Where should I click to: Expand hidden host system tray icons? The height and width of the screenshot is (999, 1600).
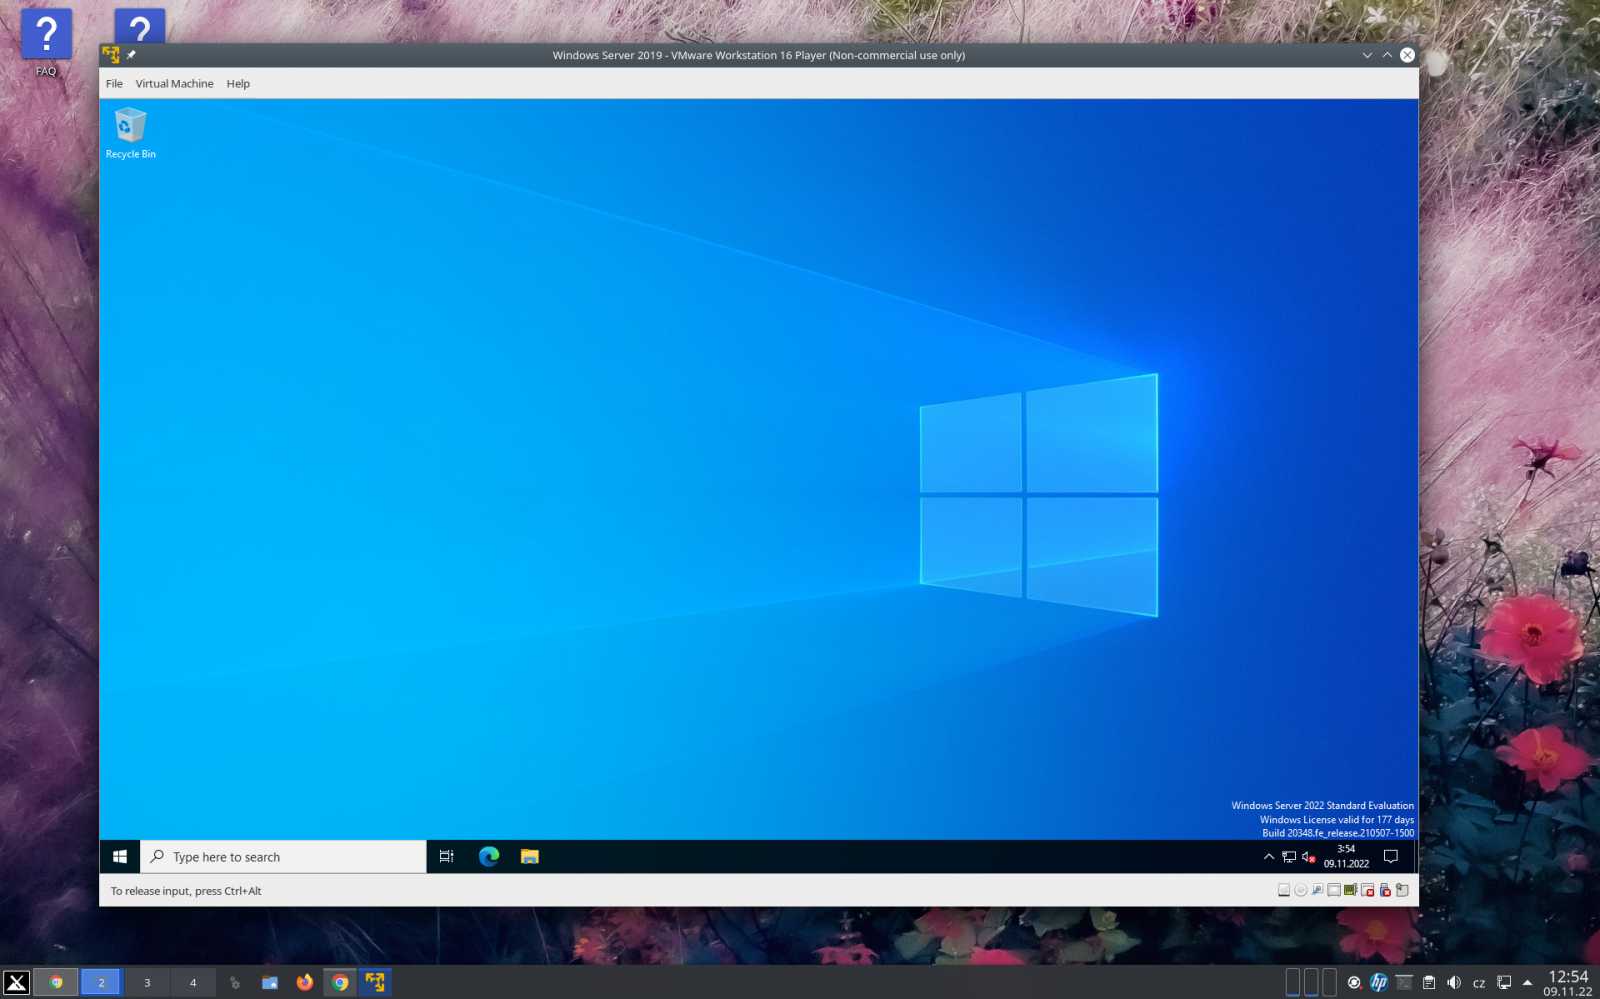[x=1527, y=982]
